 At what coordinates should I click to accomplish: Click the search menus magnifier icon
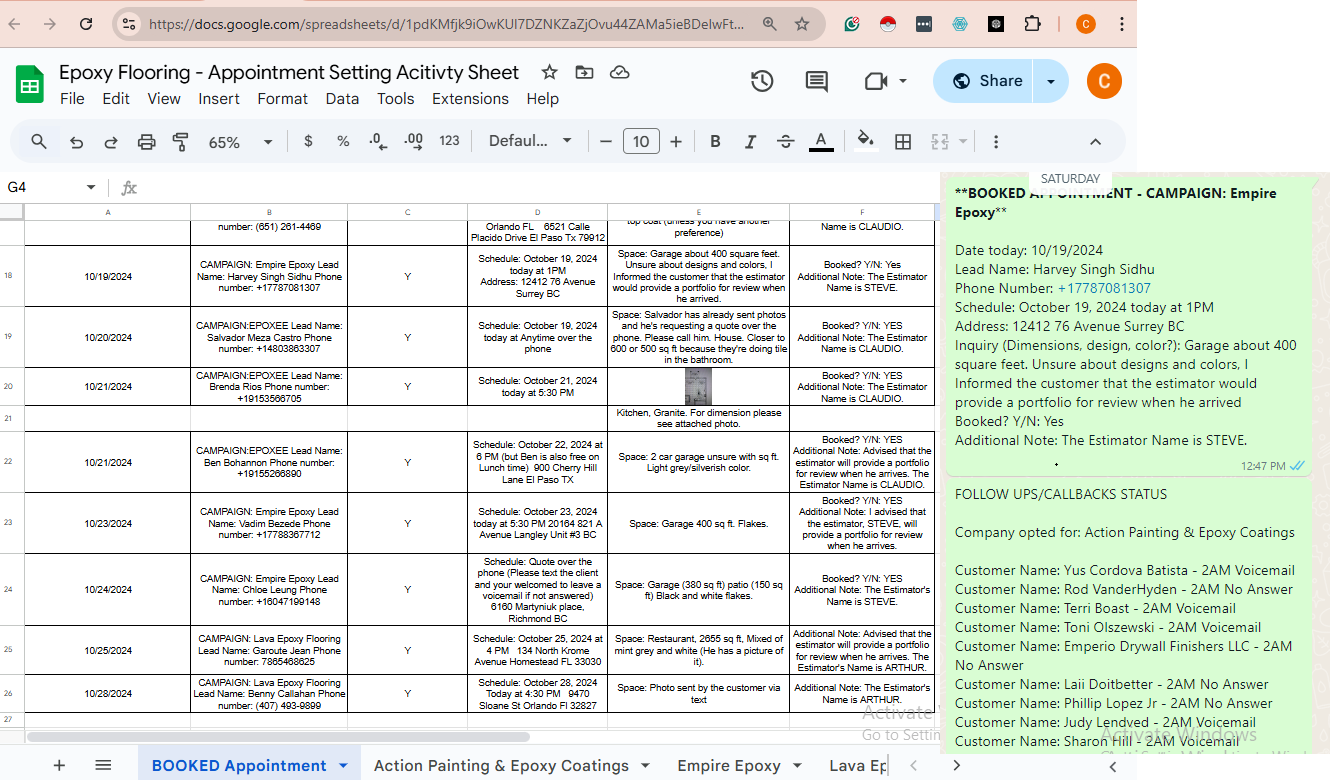pyautogui.click(x=39, y=142)
